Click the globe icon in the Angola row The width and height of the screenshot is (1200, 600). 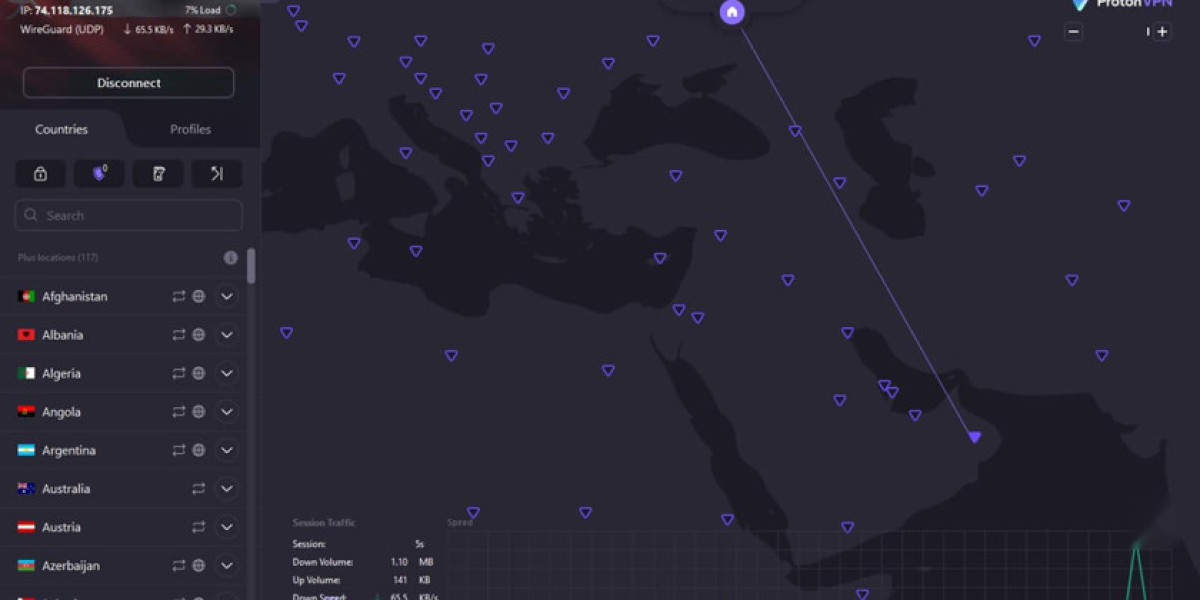coord(199,412)
